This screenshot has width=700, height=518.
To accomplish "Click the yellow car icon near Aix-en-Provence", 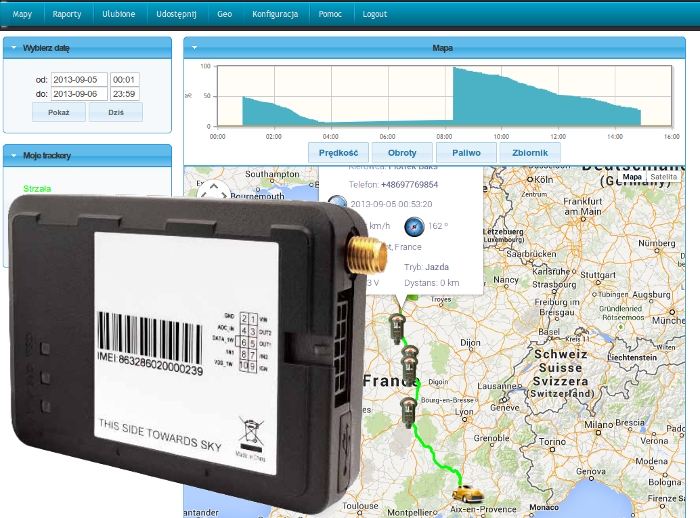I will (467, 493).
